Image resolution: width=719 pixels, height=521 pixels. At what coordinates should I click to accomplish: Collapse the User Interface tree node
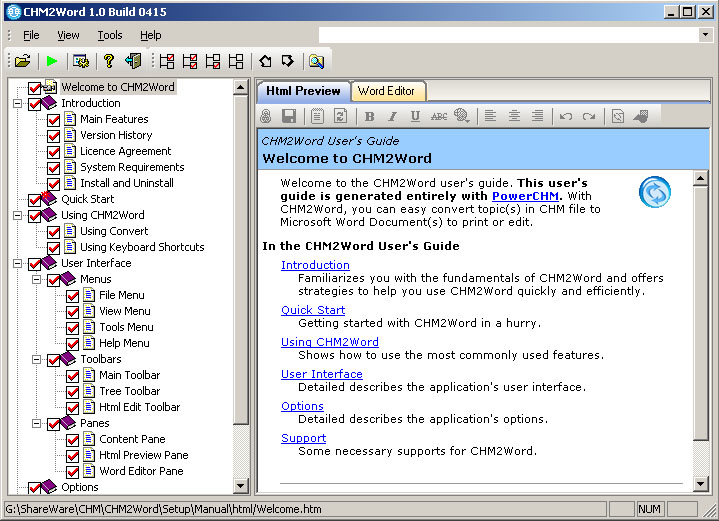pyautogui.click(x=18, y=264)
